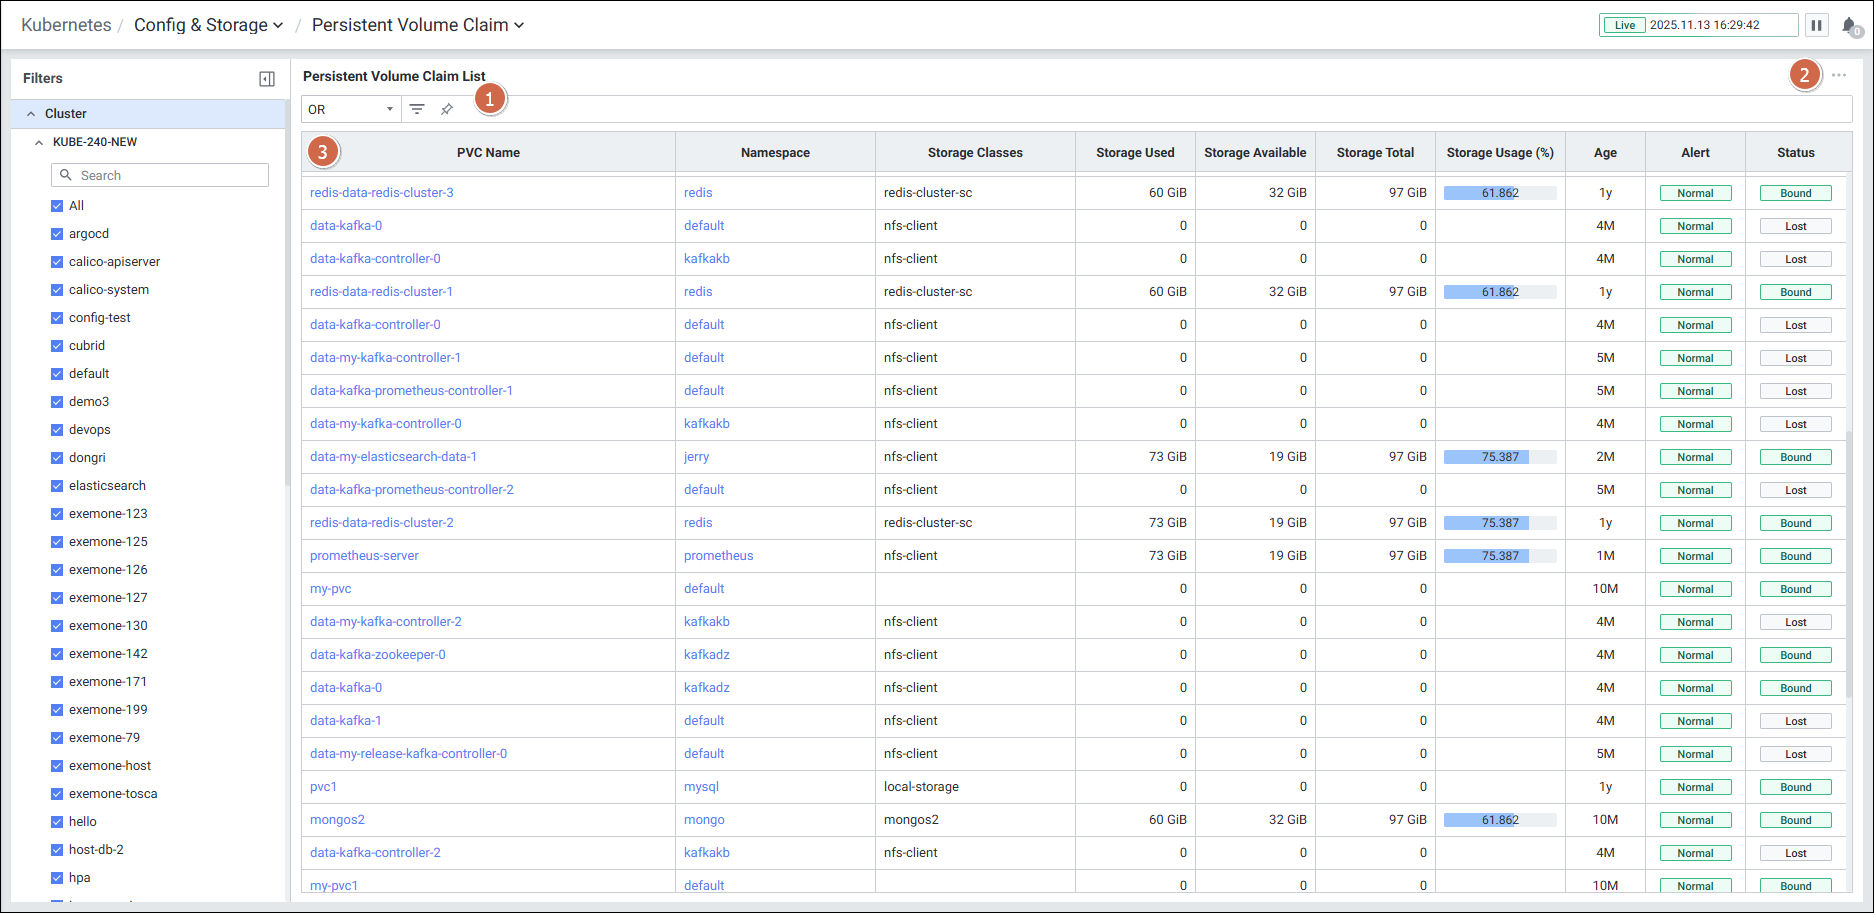The height and width of the screenshot is (913, 1874).
Task: Collapse the Cluster filter section
Action: [x=31, y=114]
